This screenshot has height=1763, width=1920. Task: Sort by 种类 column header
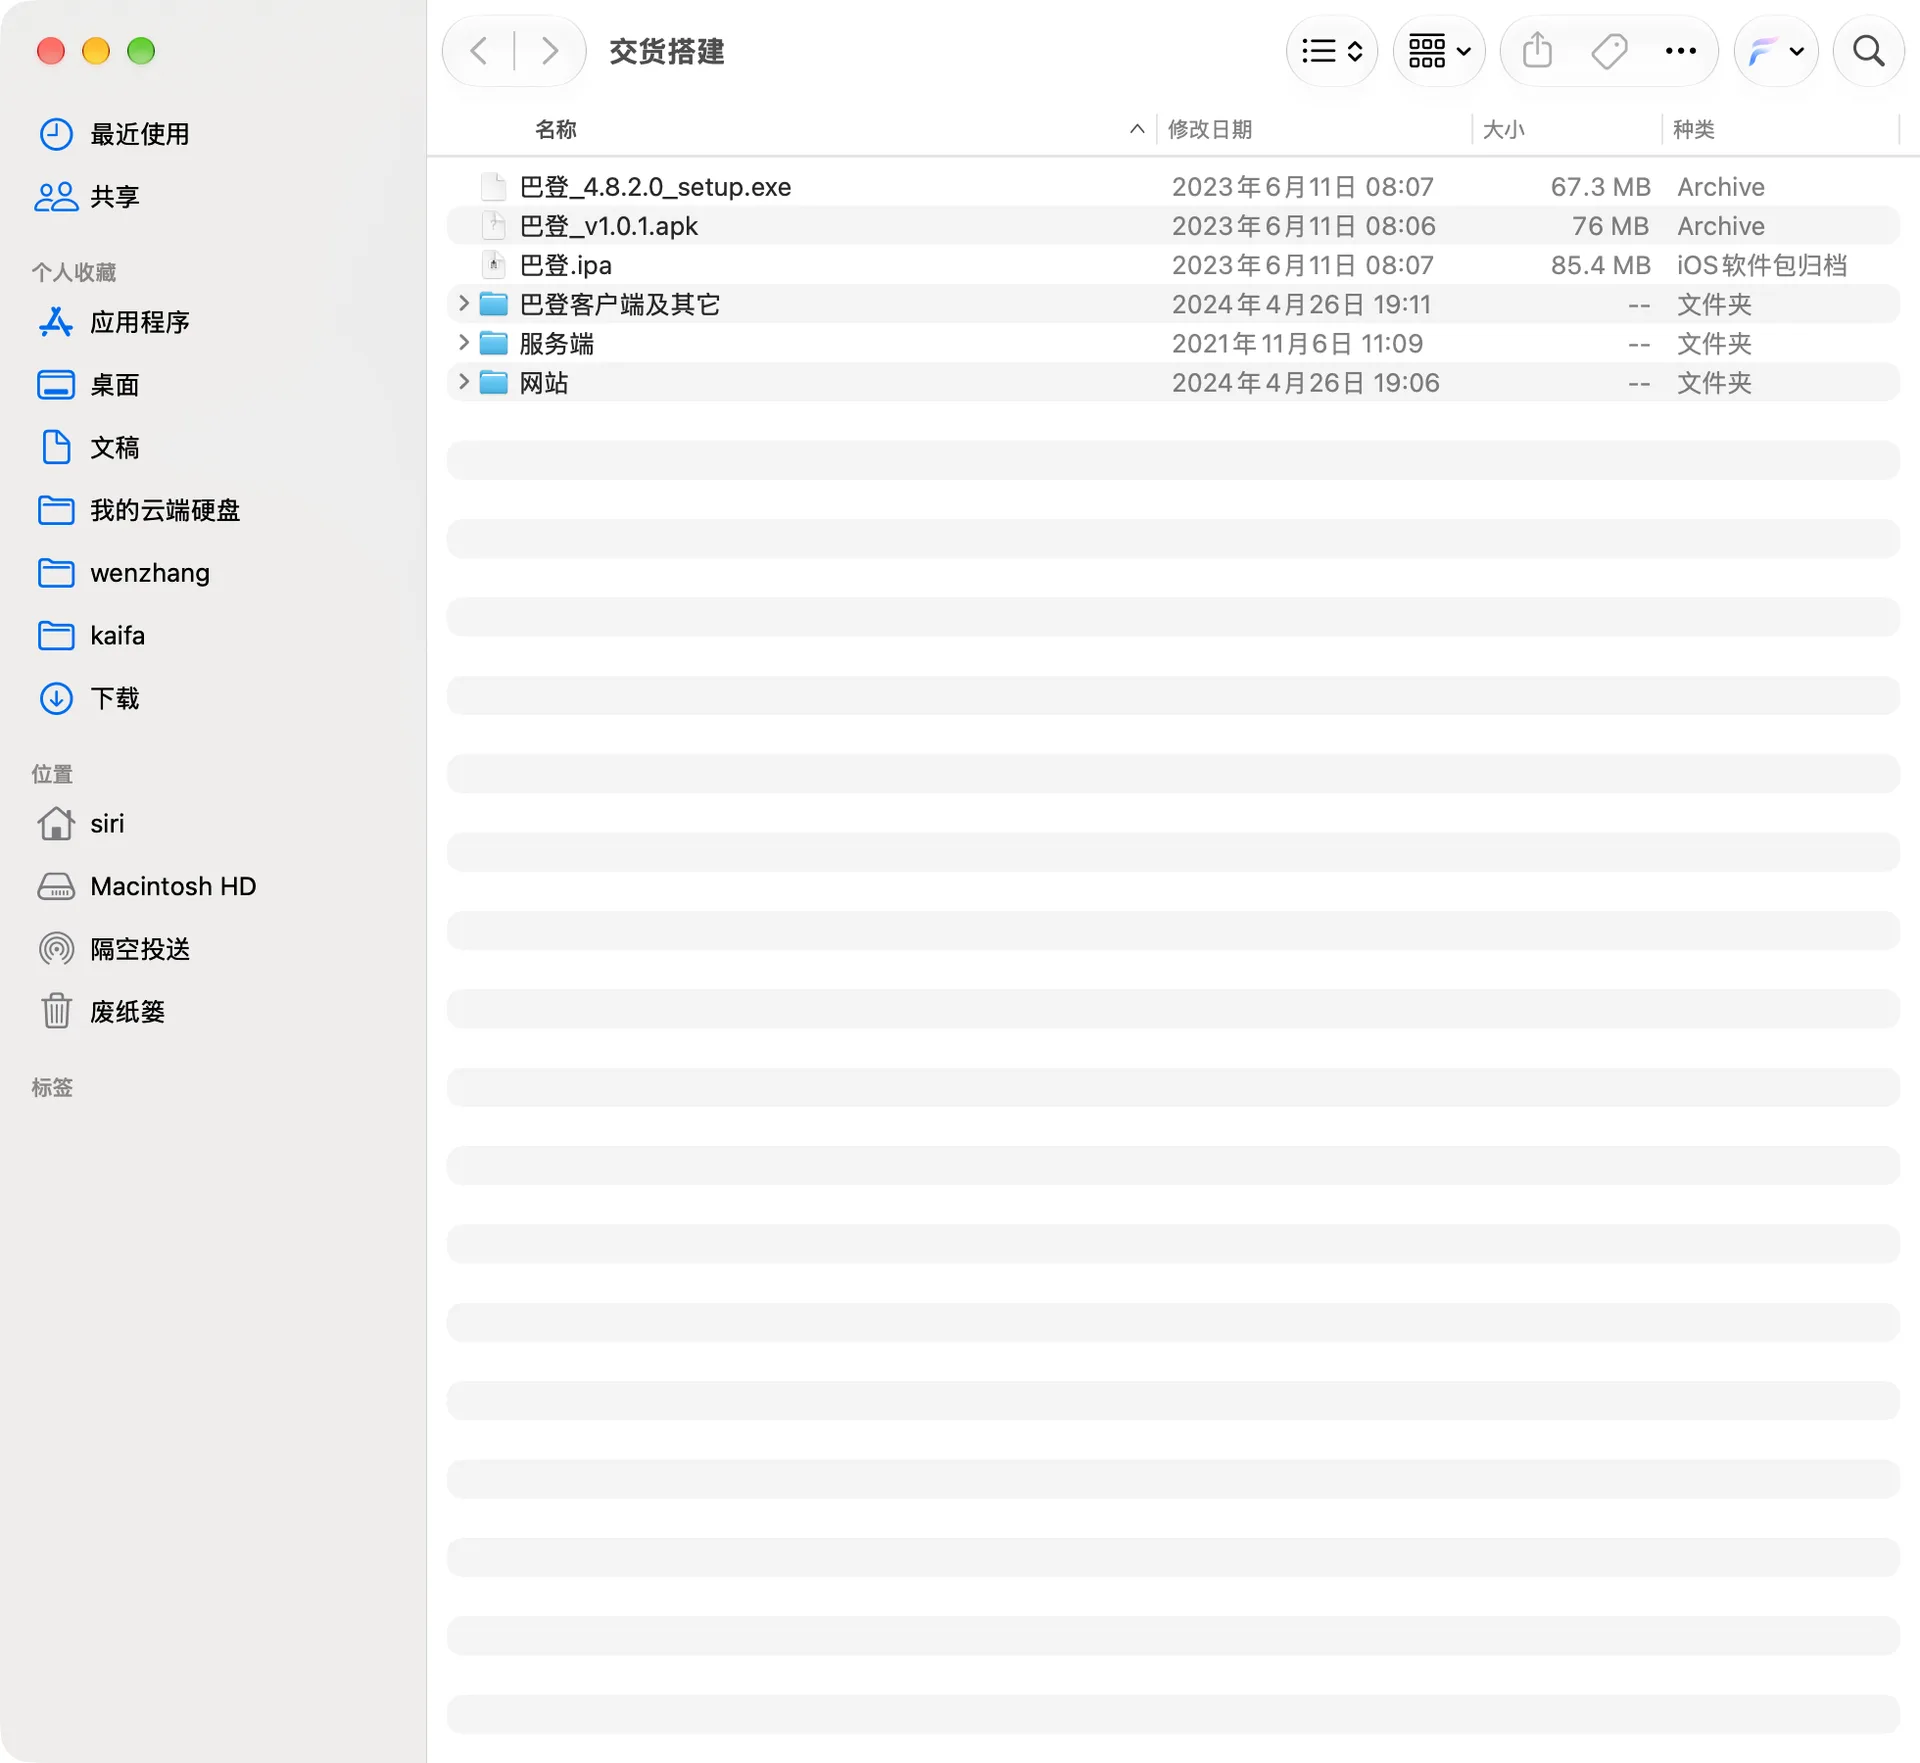point(1694,129)
